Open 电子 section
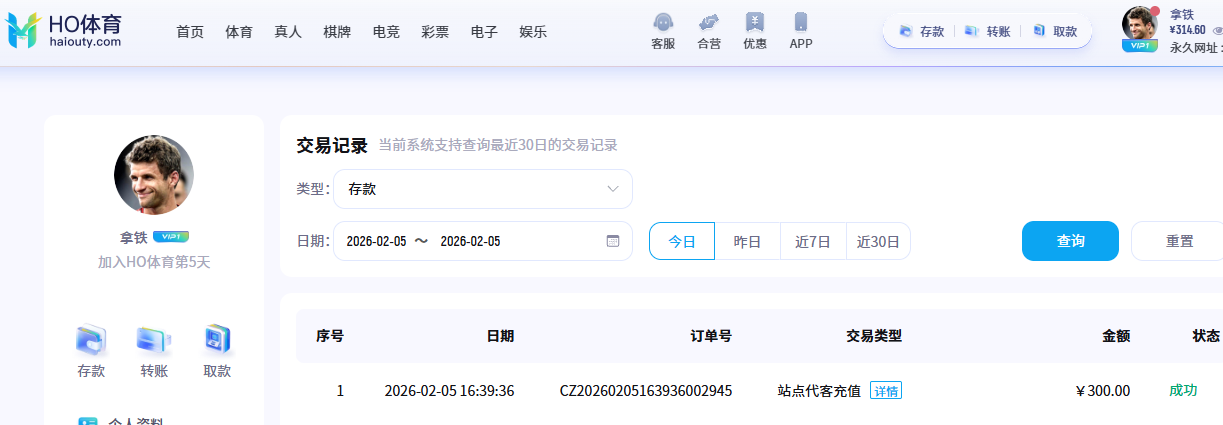 point(484,32)
